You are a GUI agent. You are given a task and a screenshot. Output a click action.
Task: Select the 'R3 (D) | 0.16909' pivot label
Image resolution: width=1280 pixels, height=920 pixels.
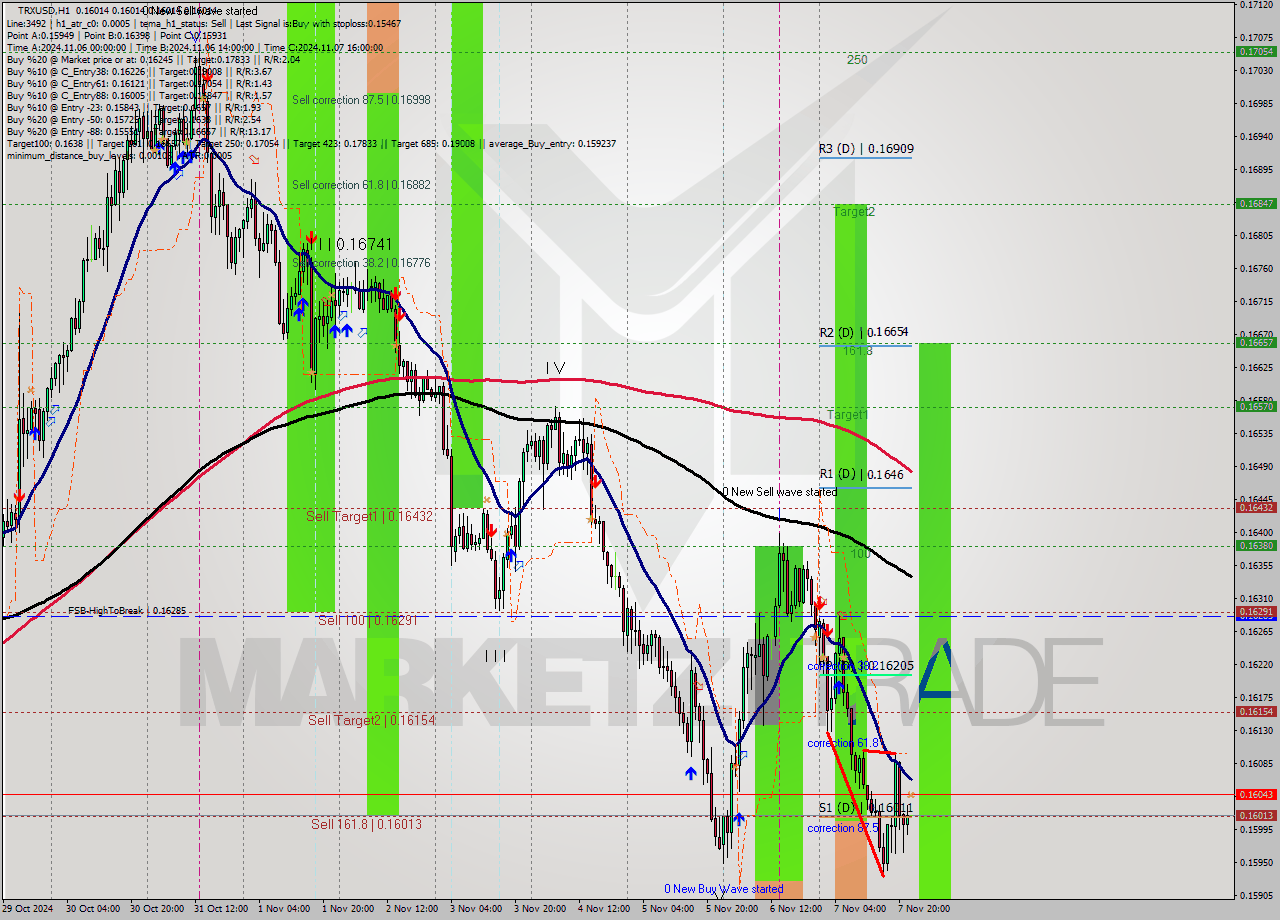pyautogui.click(x=866, y=149)
